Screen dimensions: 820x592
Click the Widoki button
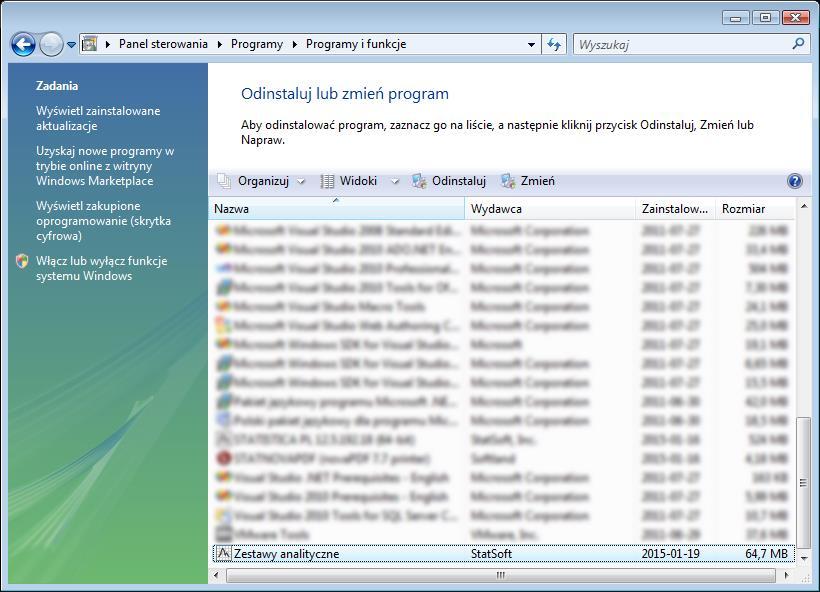(358, 181)
